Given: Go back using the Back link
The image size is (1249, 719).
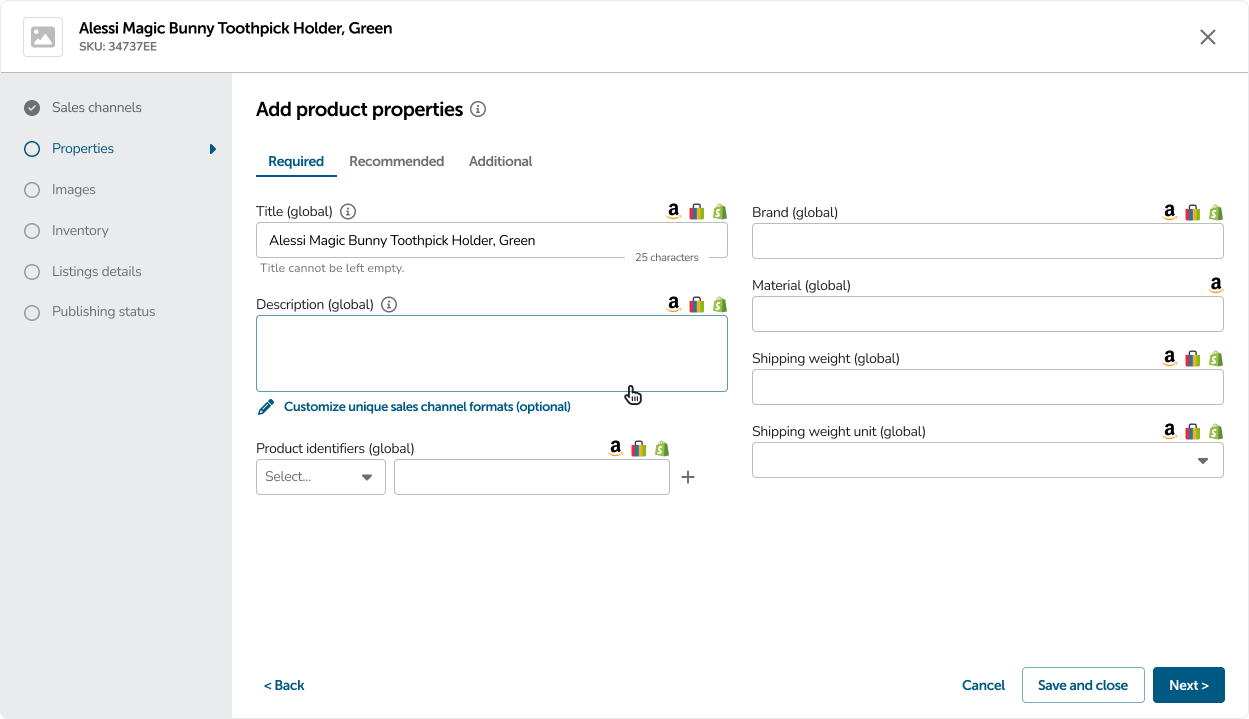Looking at the screenshot, I should 284,685.
